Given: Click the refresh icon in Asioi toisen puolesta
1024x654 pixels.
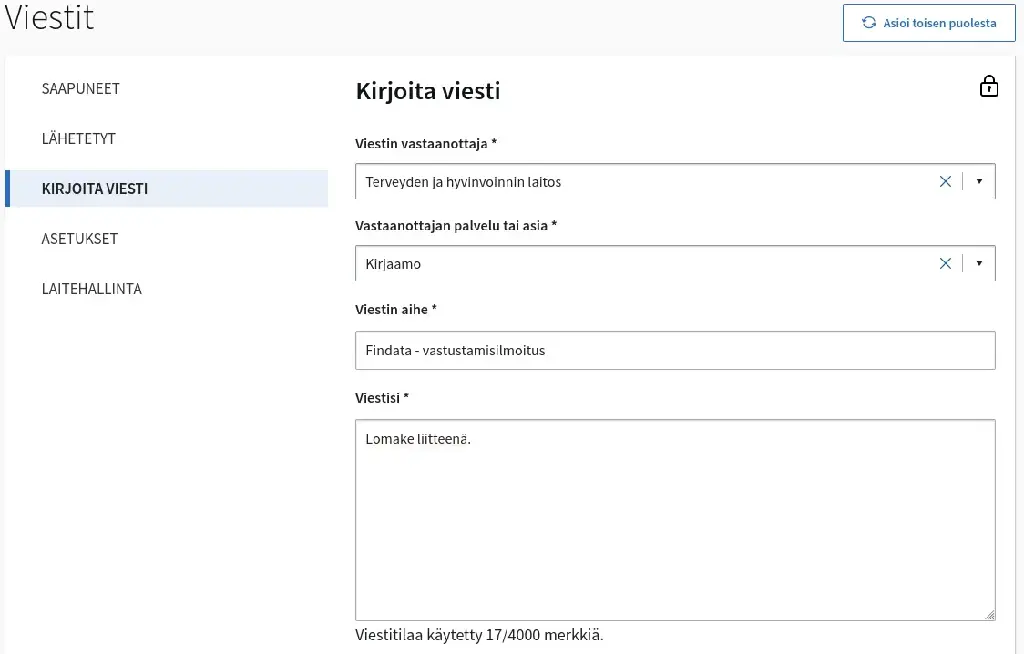Looking at the screenshot, I should [x=869, y=22].
